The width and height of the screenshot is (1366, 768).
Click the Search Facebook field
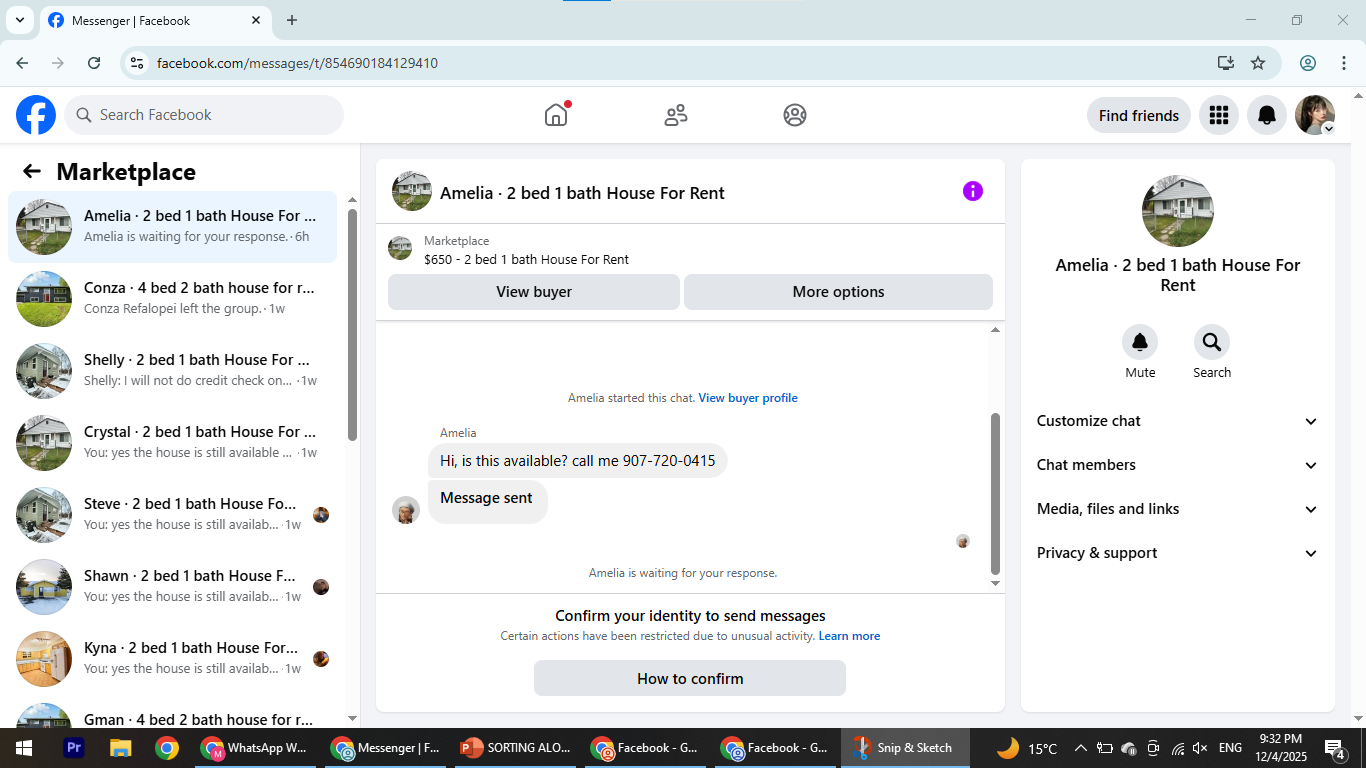pyautogui.click(x=204, y=115)
